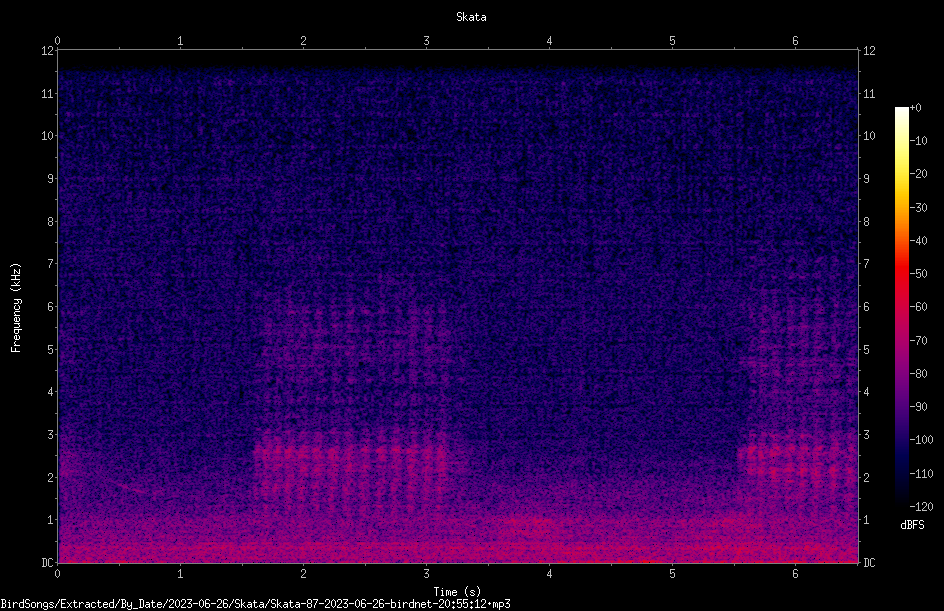Click the '-120' value on the dBFS scale
This screenshot has width=944, height=611.
pos(921,507)
